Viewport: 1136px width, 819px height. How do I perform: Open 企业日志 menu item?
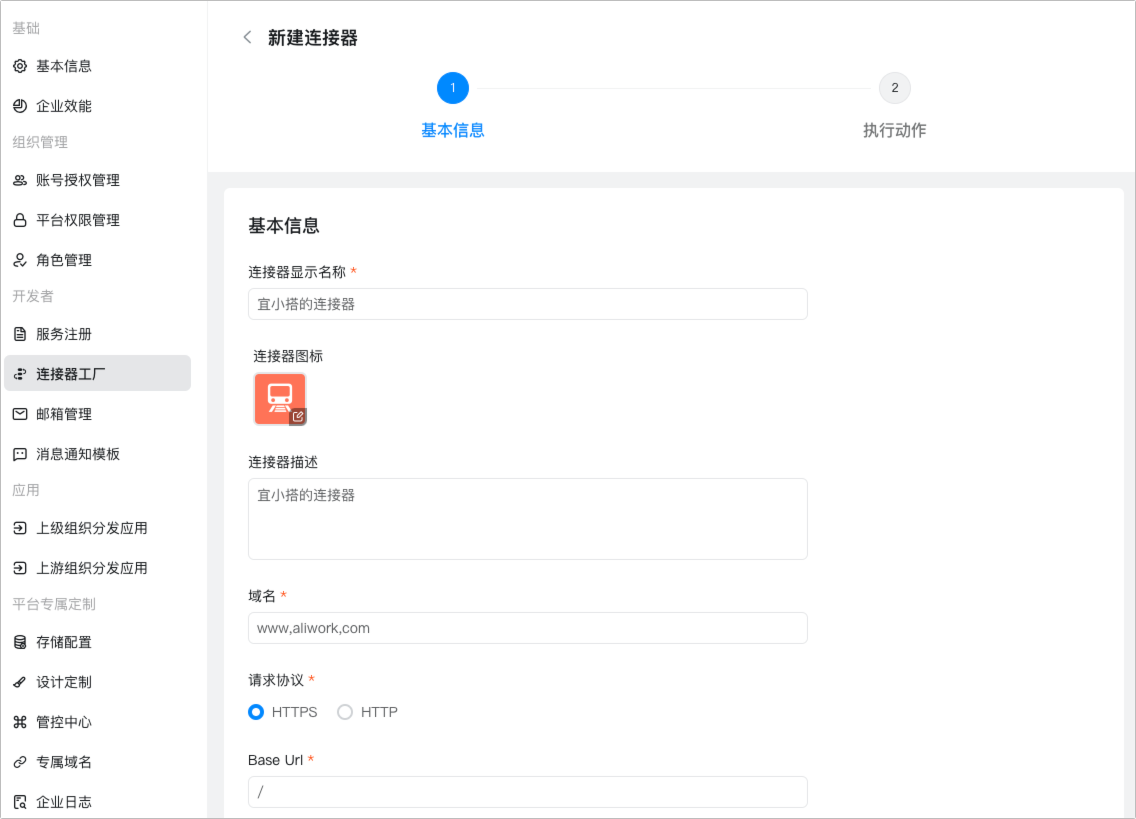click(x=98, y=802)
